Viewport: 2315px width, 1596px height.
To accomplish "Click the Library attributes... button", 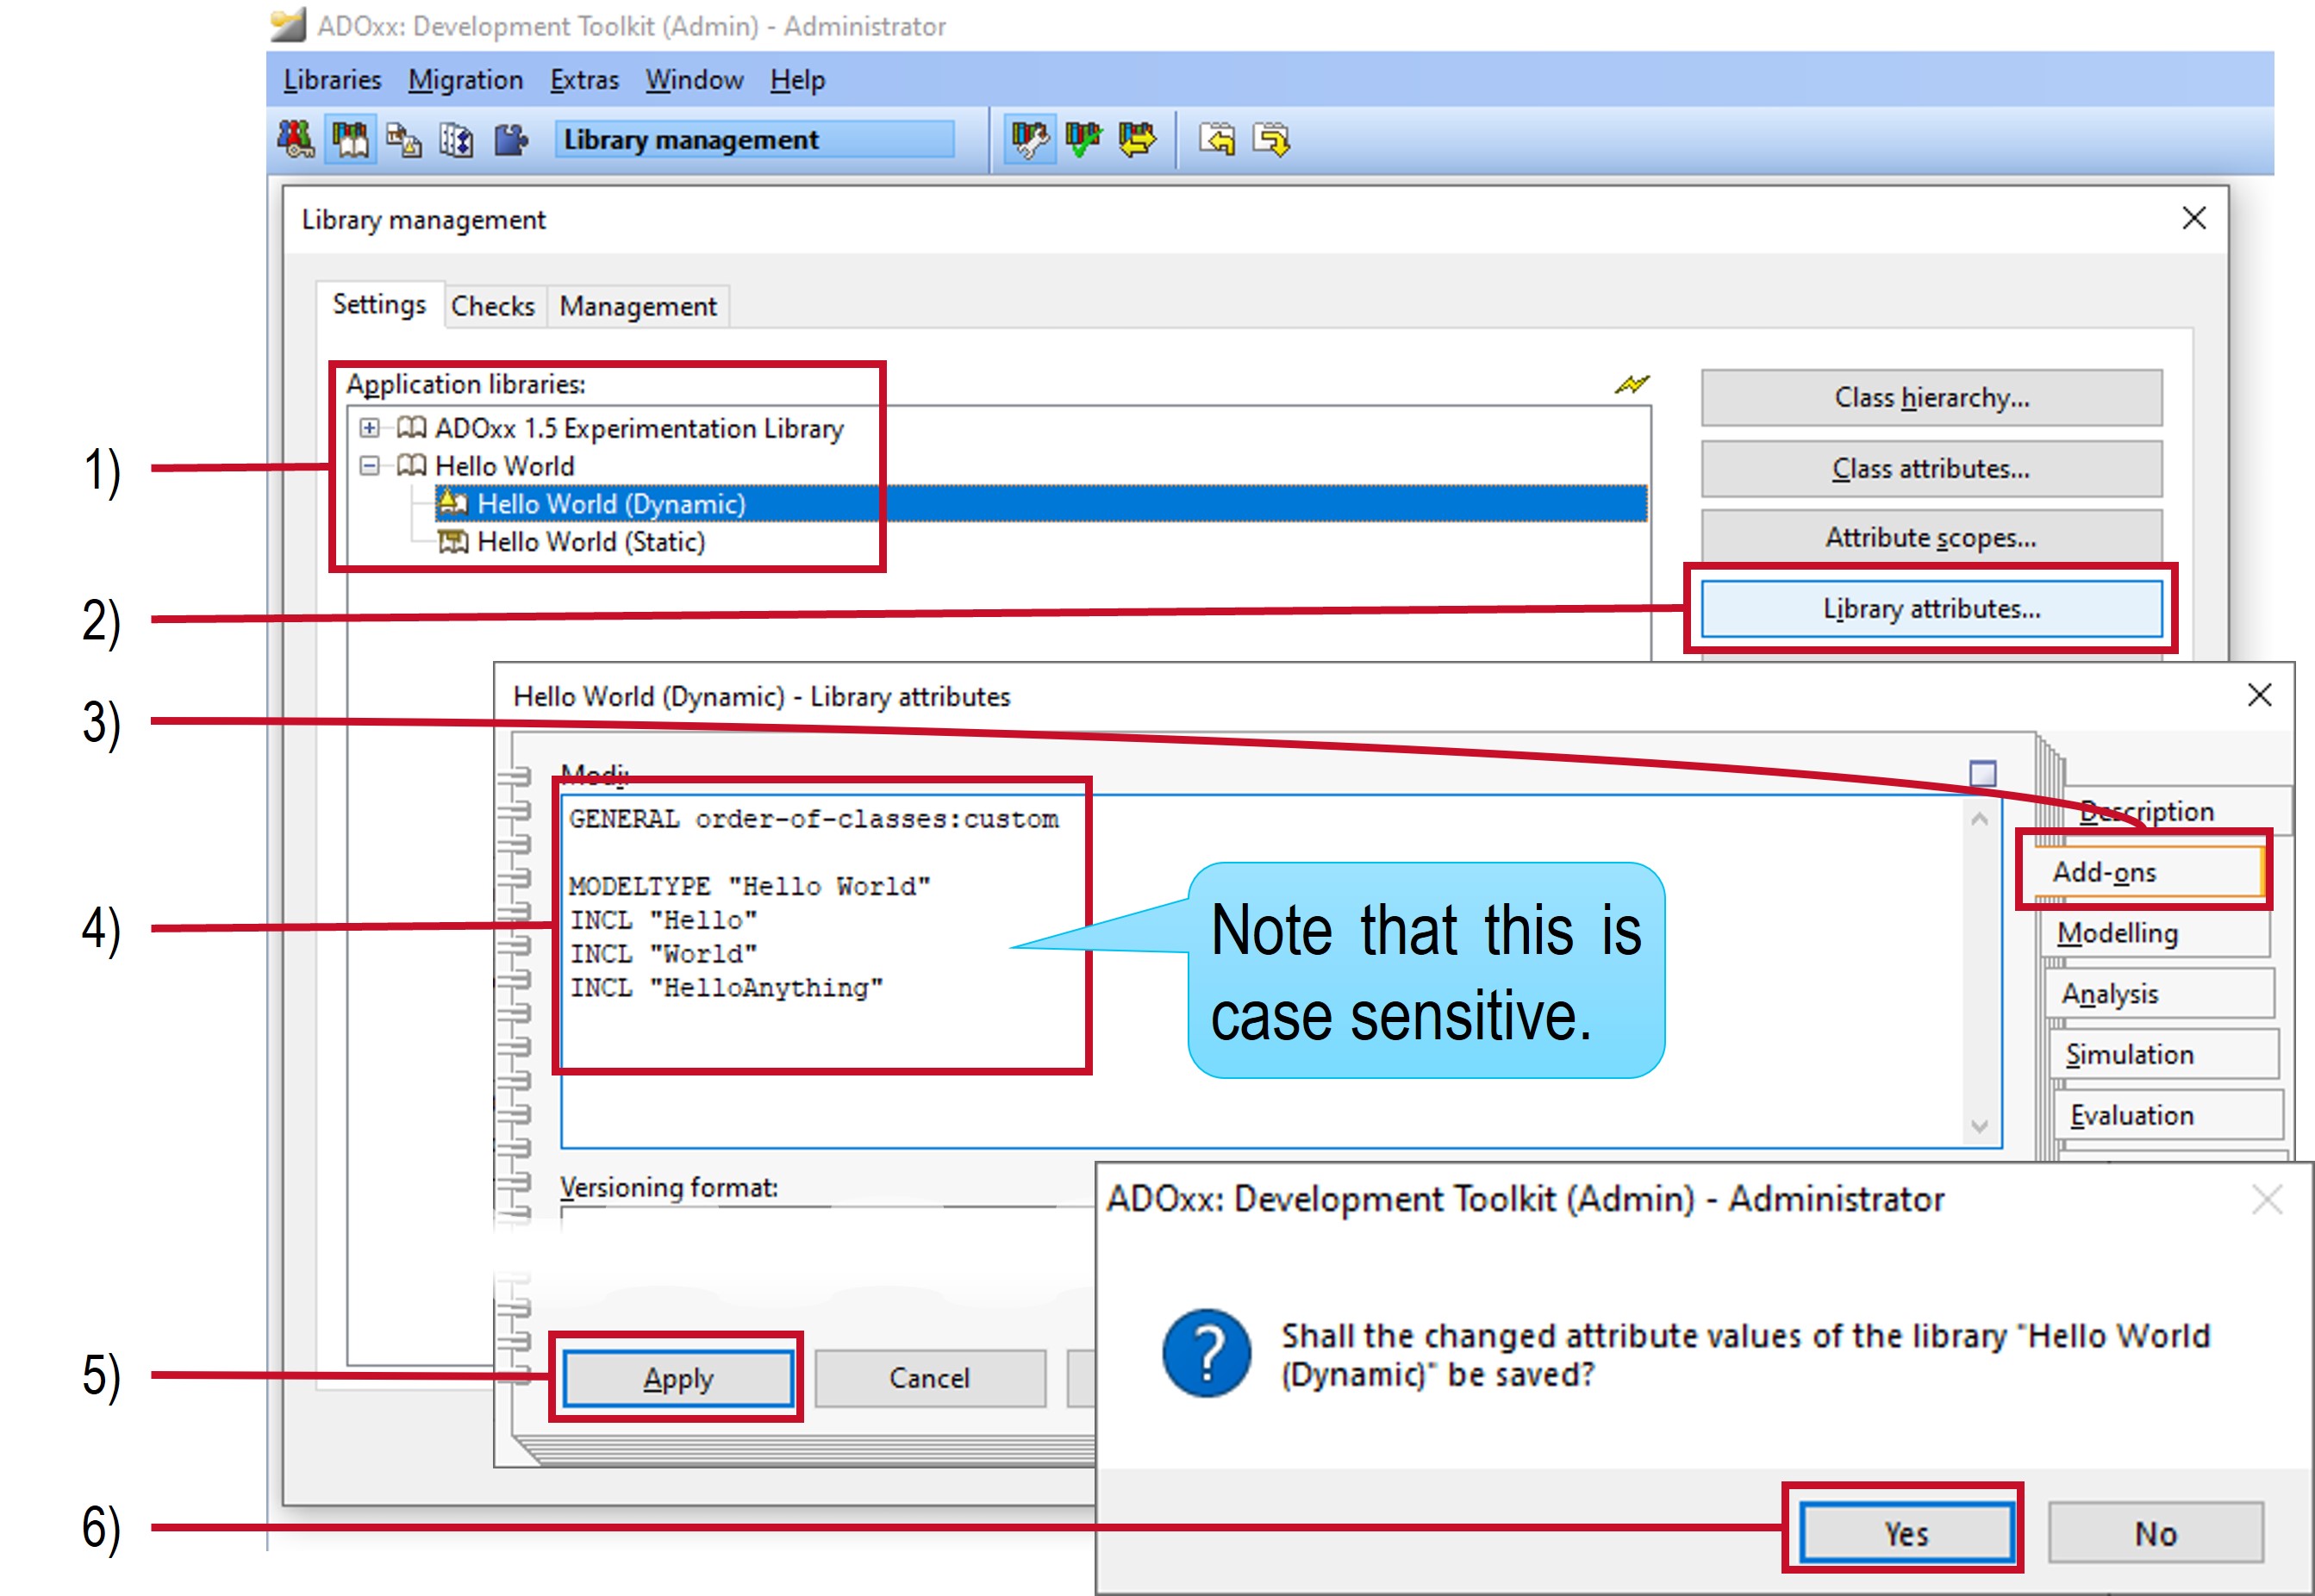I will click(x=1931, y=608).
